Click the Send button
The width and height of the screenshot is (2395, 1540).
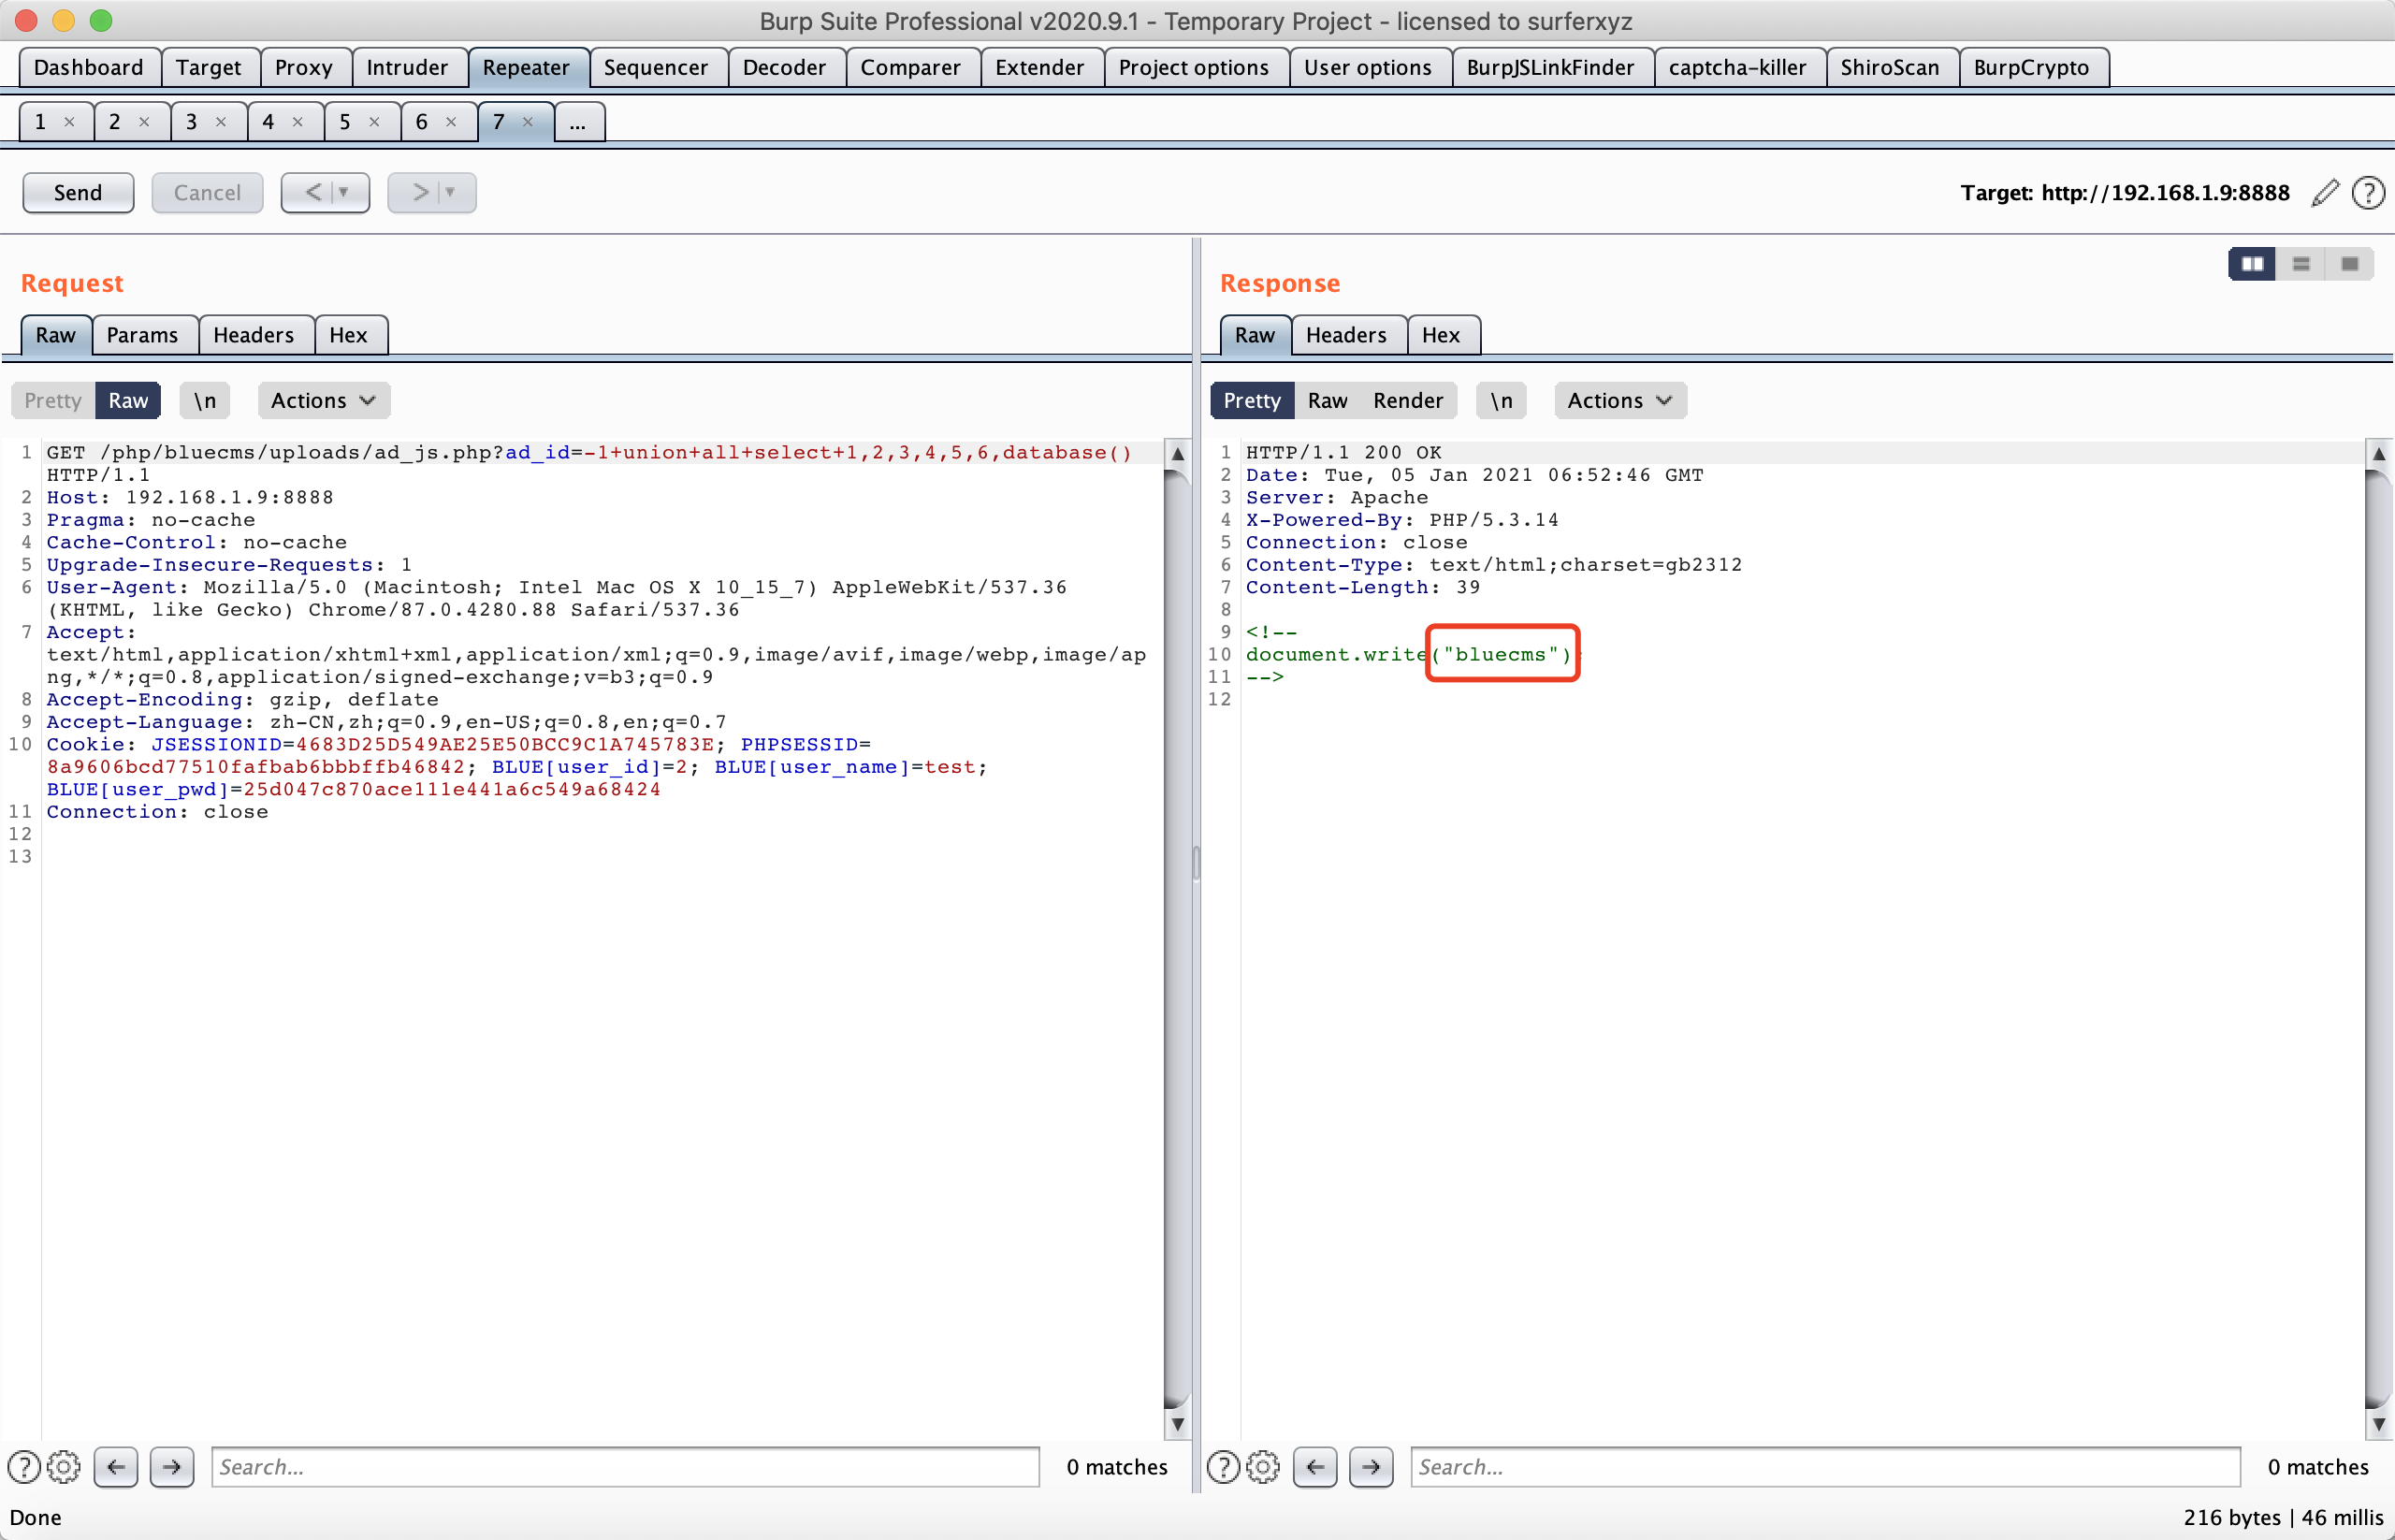click(x=78, y=192)
